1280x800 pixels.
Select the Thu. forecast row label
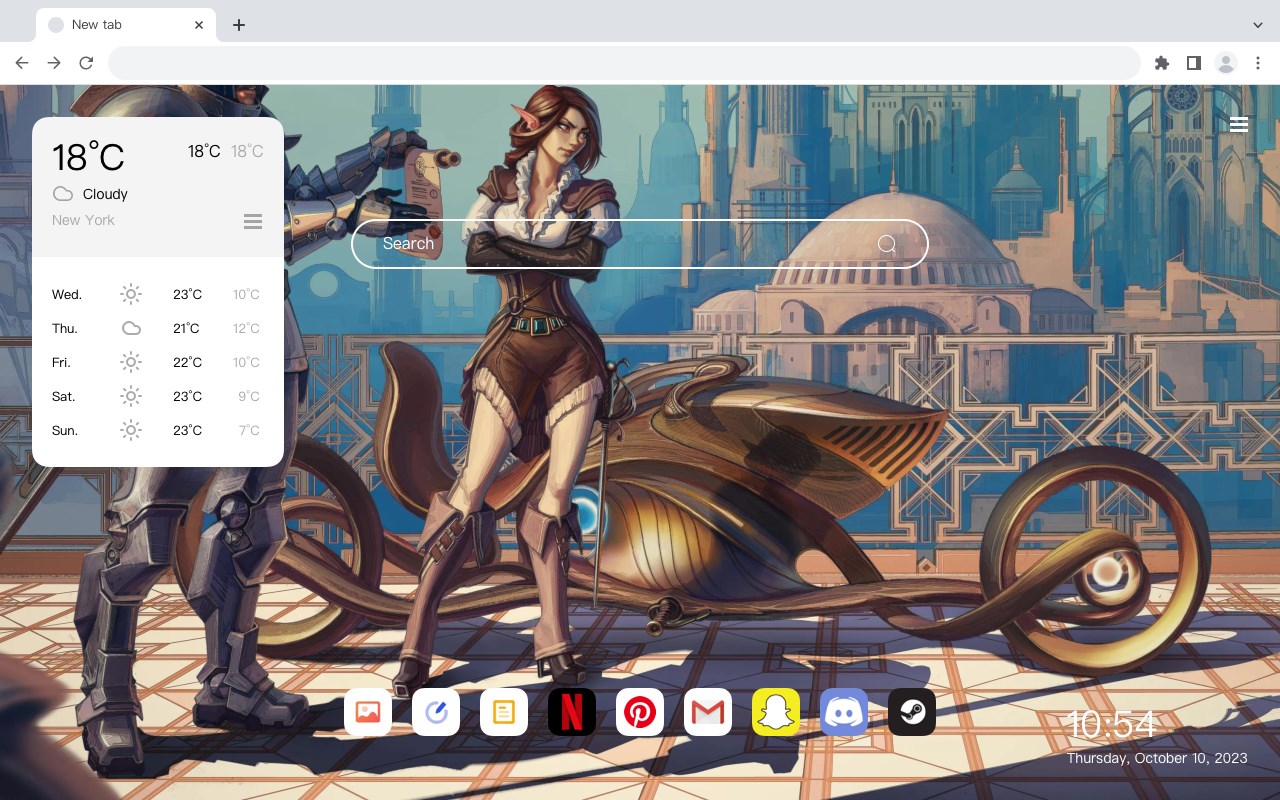point(65,328)
